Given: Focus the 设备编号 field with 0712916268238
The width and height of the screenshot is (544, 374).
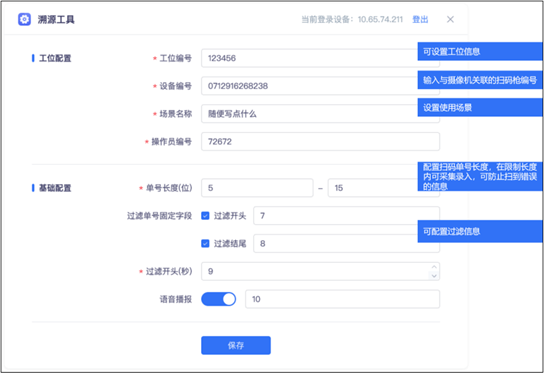Looking at the screenshot, I should point(320,86).
